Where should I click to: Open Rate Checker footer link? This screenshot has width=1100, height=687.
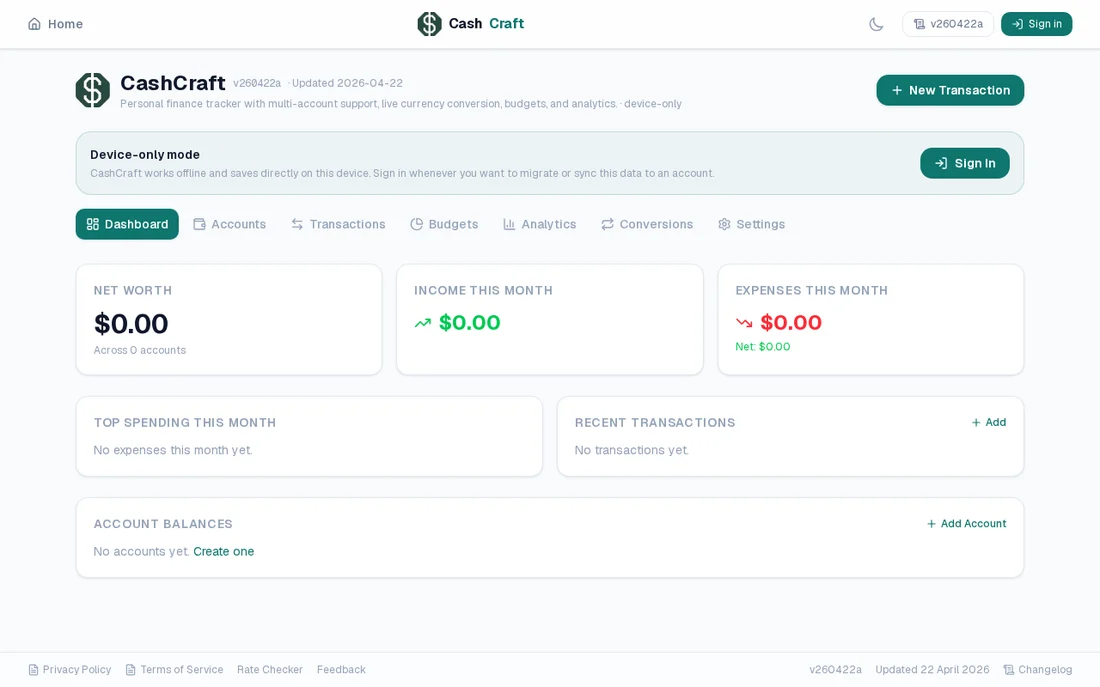(270, 669)
